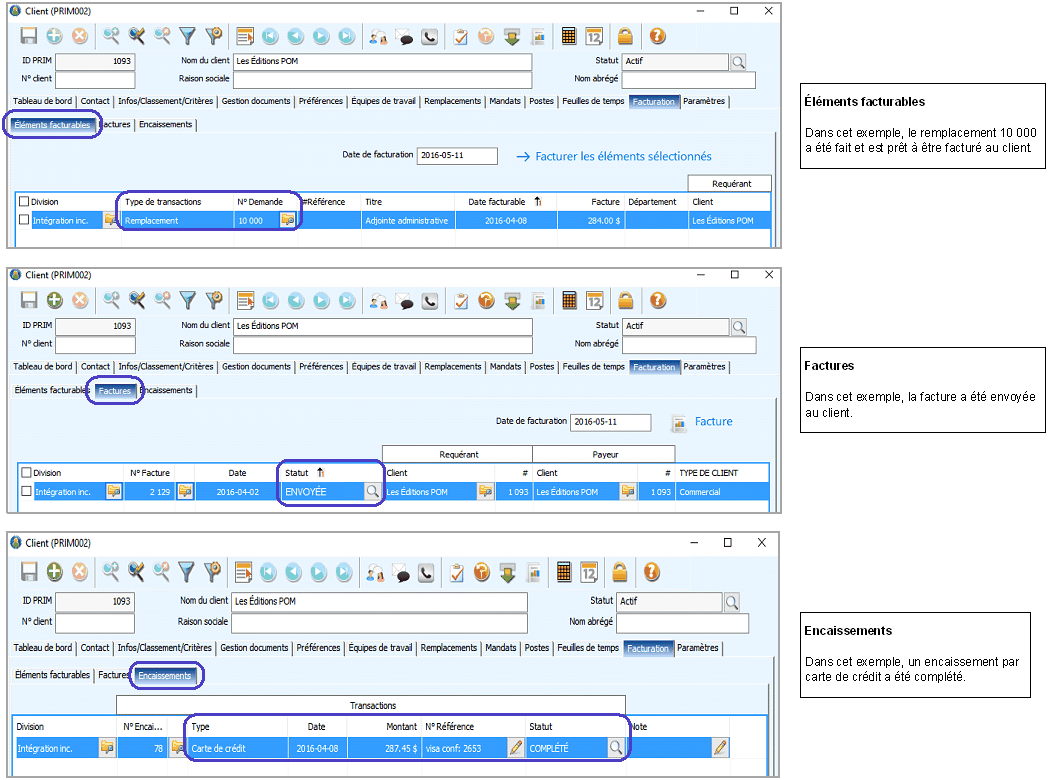
Task: Click the Save icon in the top window toolbar
Action: click(29, 37)
